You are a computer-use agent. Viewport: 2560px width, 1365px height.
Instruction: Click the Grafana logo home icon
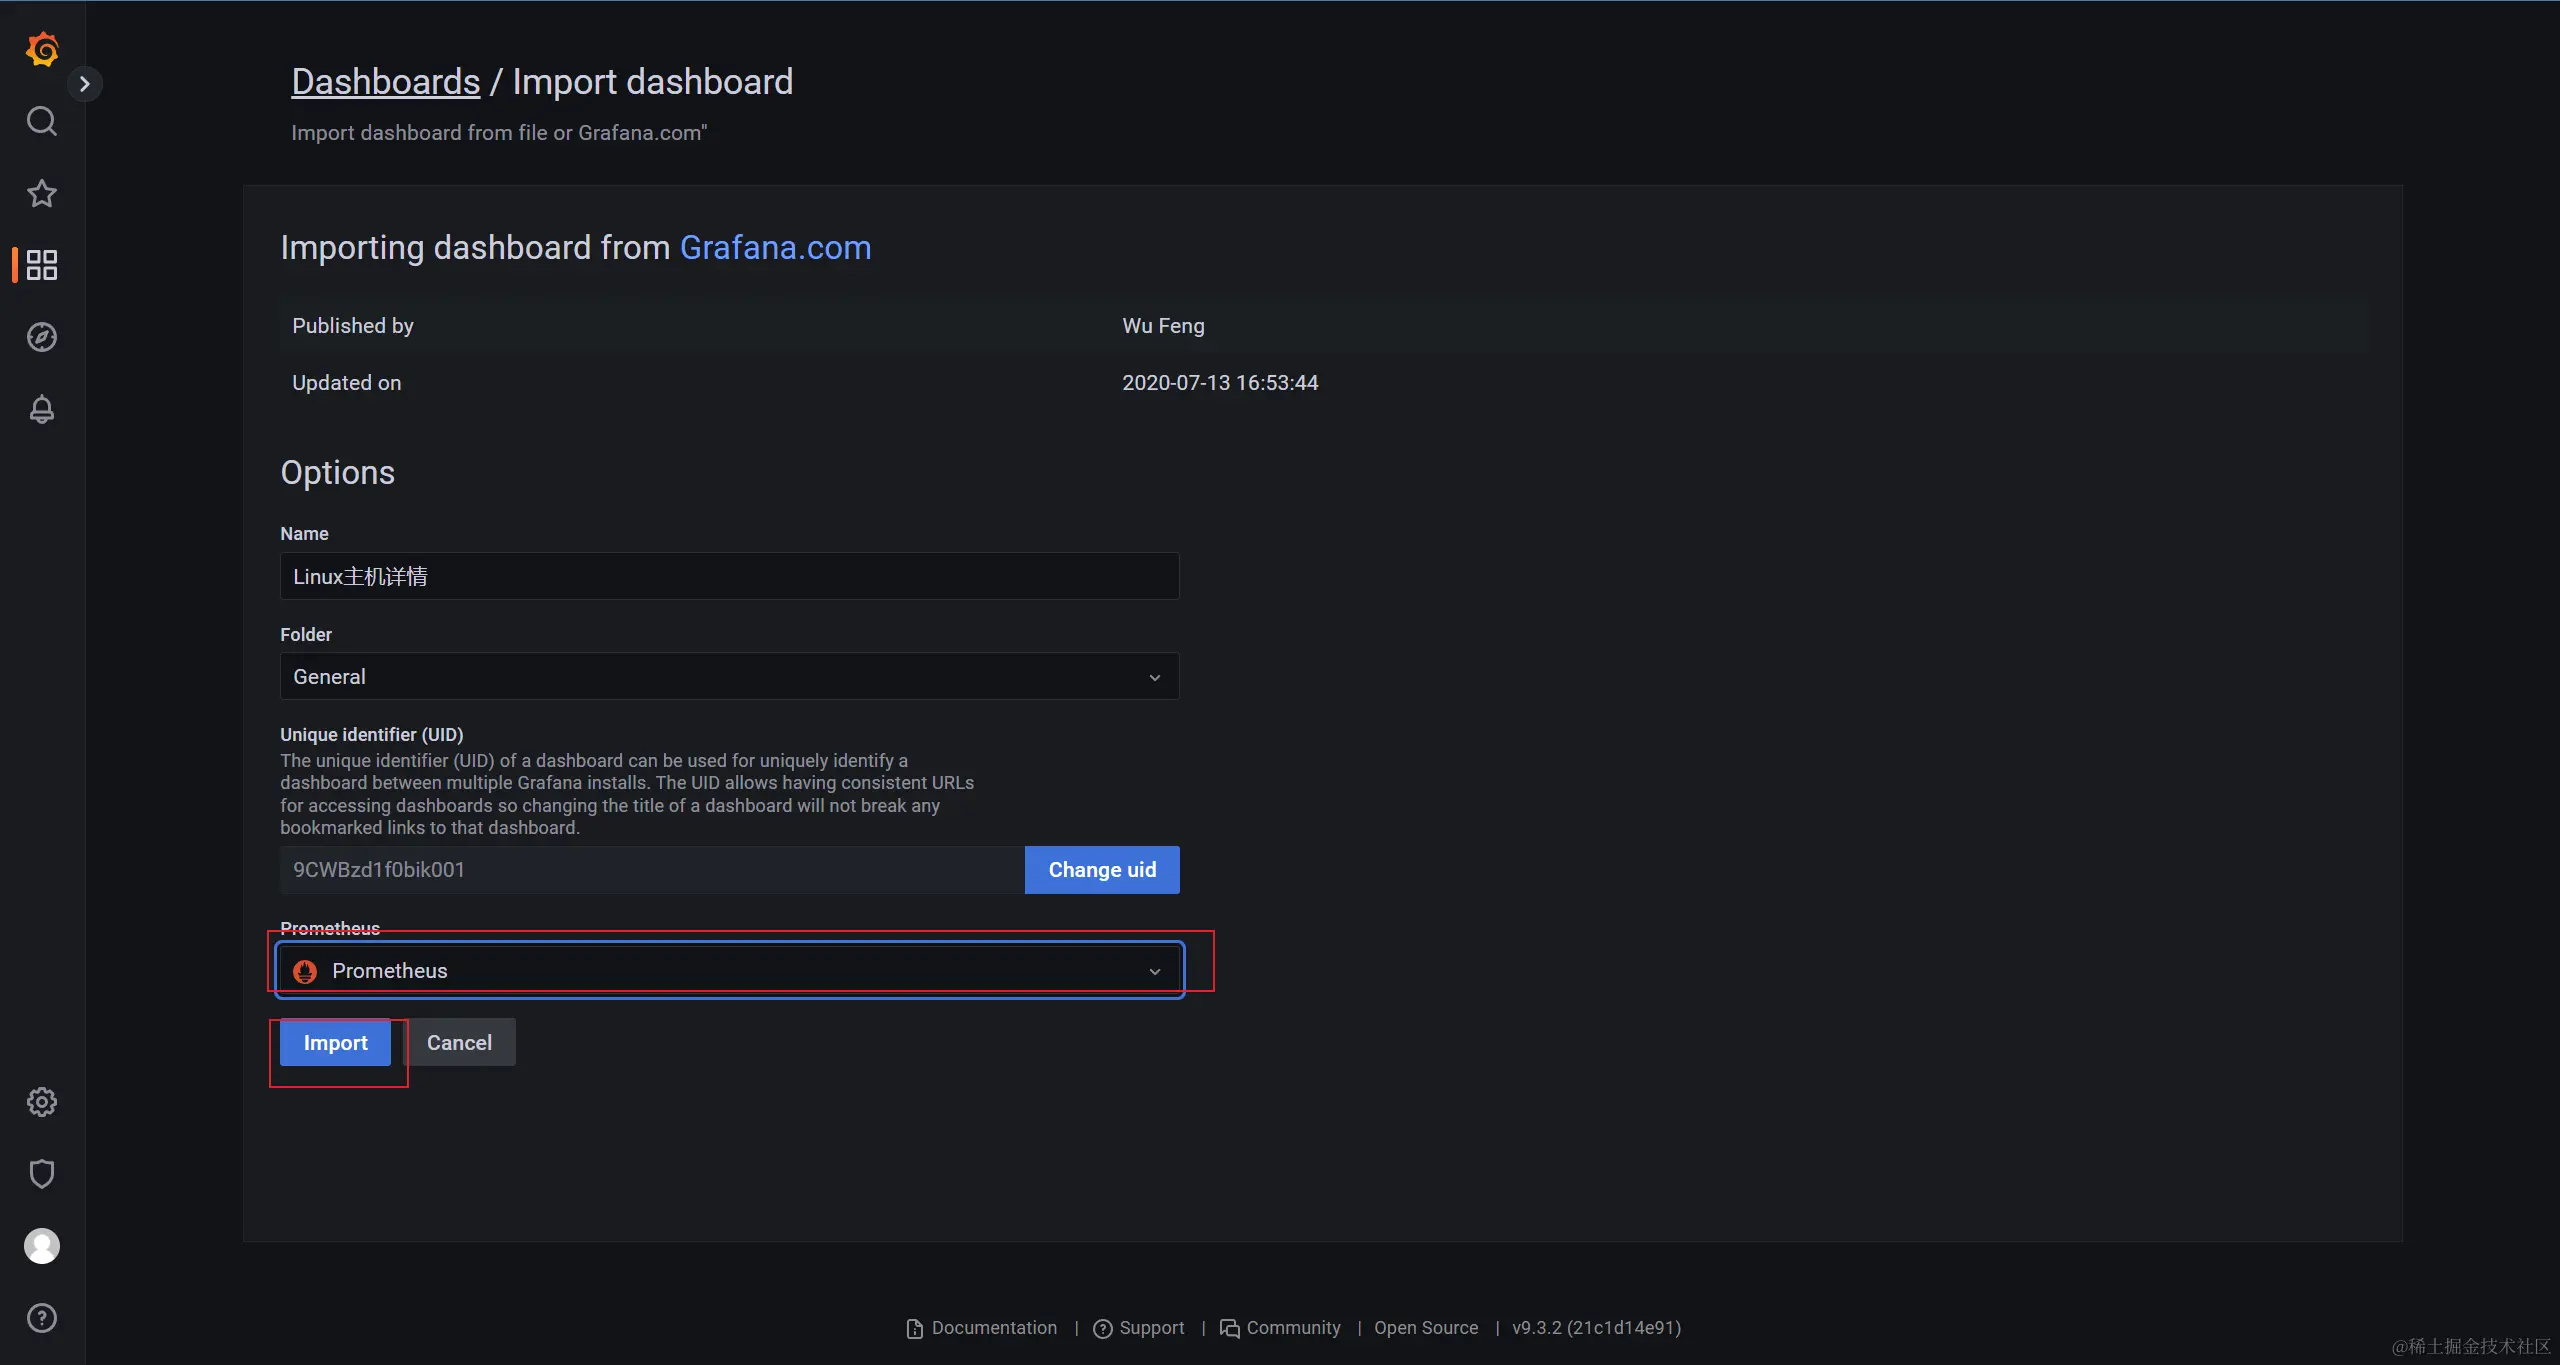point(42,49)
